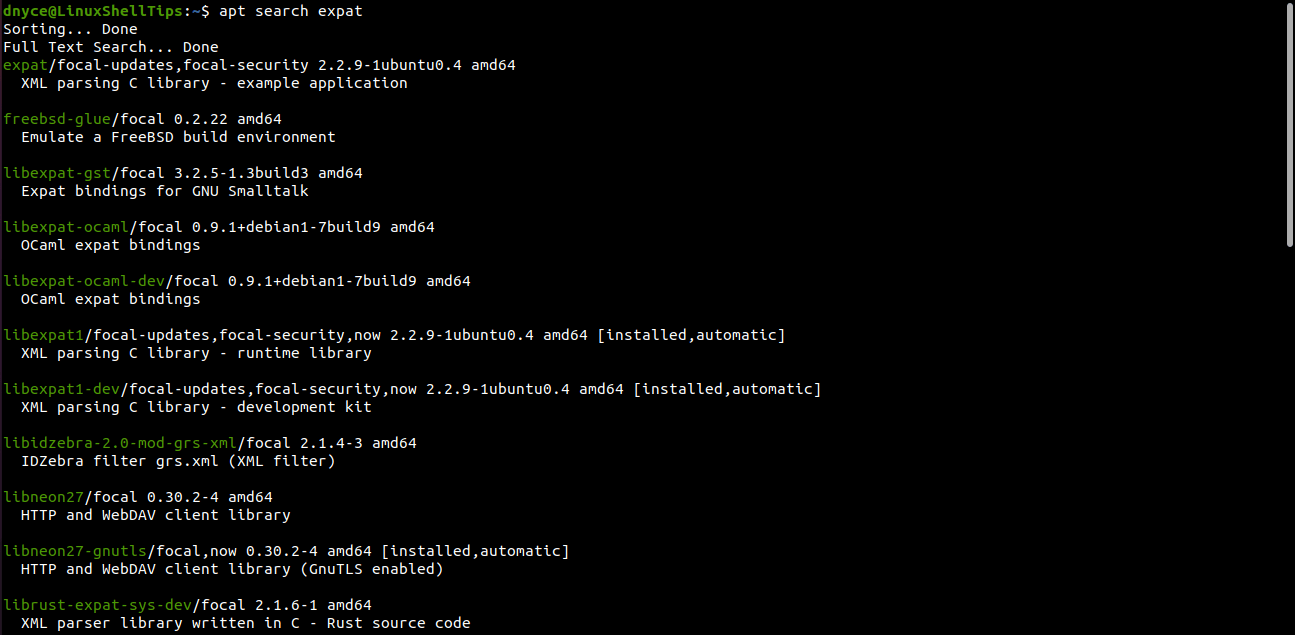The width and height of the screenshot is (1295, 635).
Task: Click the 'expat' package name
Action: (x=25, y=65)
